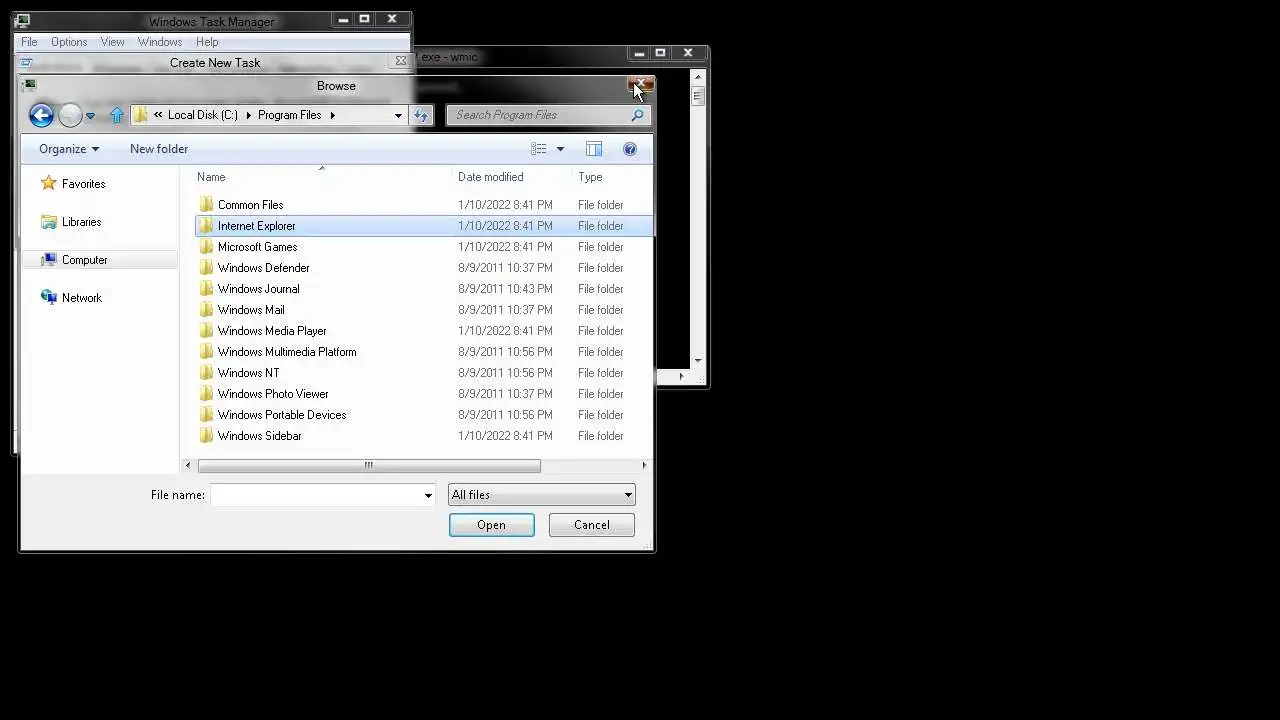This screenshot has height=720, width=1280.
Task: Select the Windows NT folder
Action: click(x=424, y=373)
